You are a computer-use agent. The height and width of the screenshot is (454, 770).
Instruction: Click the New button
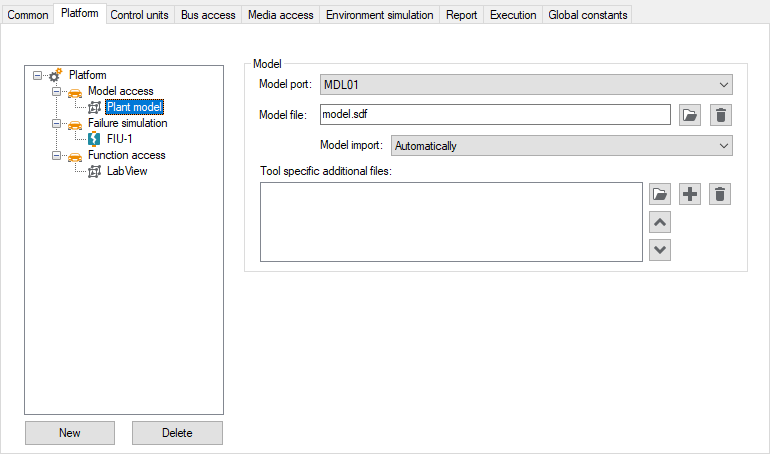coord(70,433)
